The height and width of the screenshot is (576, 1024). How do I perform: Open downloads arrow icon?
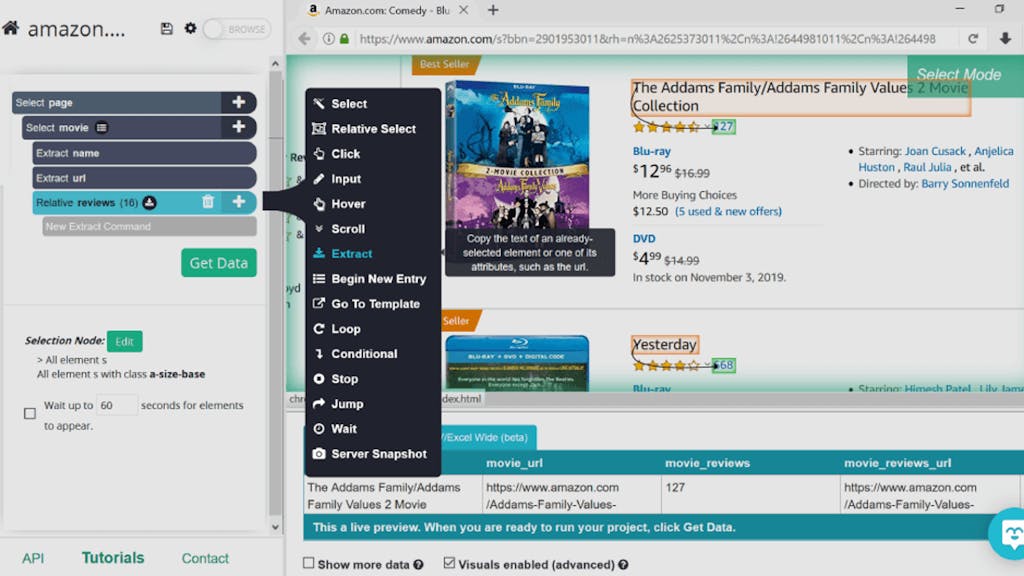click(1005, 39)
